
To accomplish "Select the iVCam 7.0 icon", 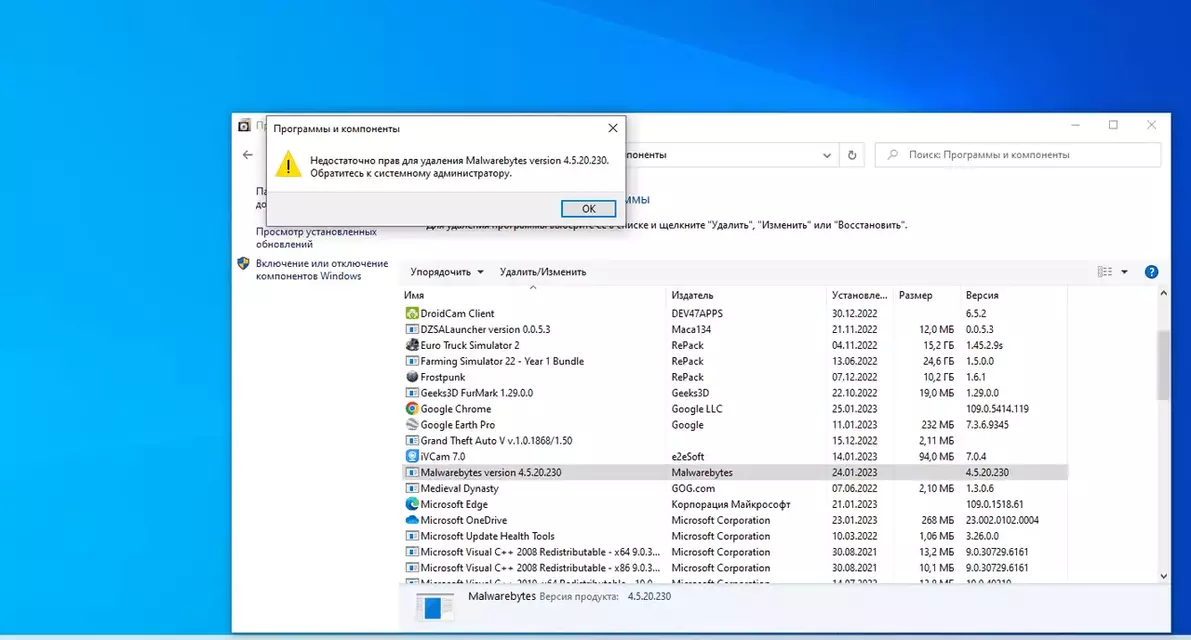I will coord(412,456).
